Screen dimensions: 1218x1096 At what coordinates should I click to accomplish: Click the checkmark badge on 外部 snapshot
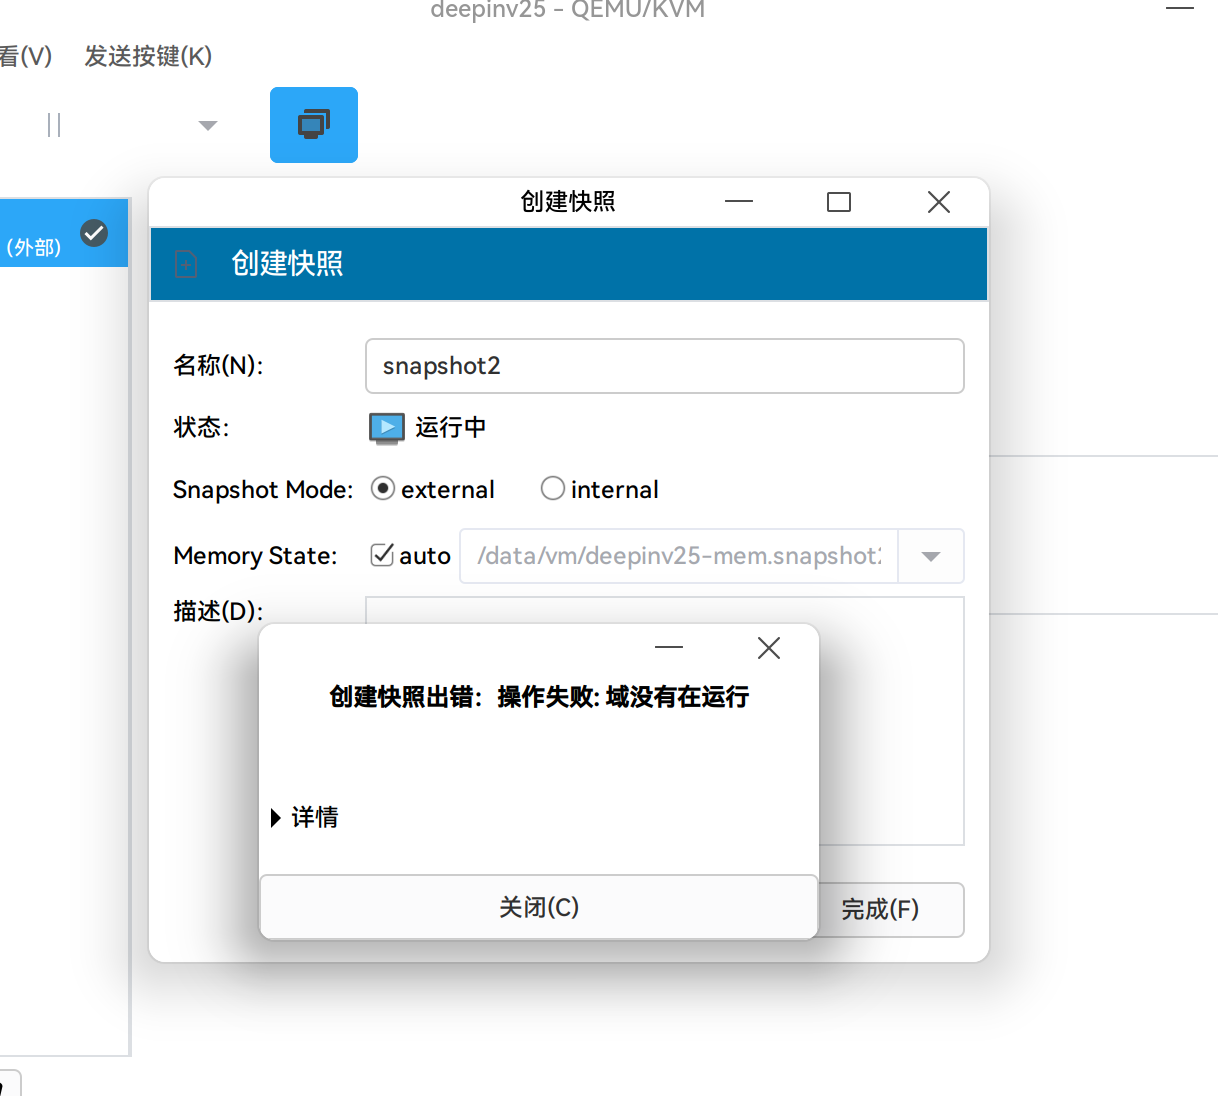[x=94, y=233]
